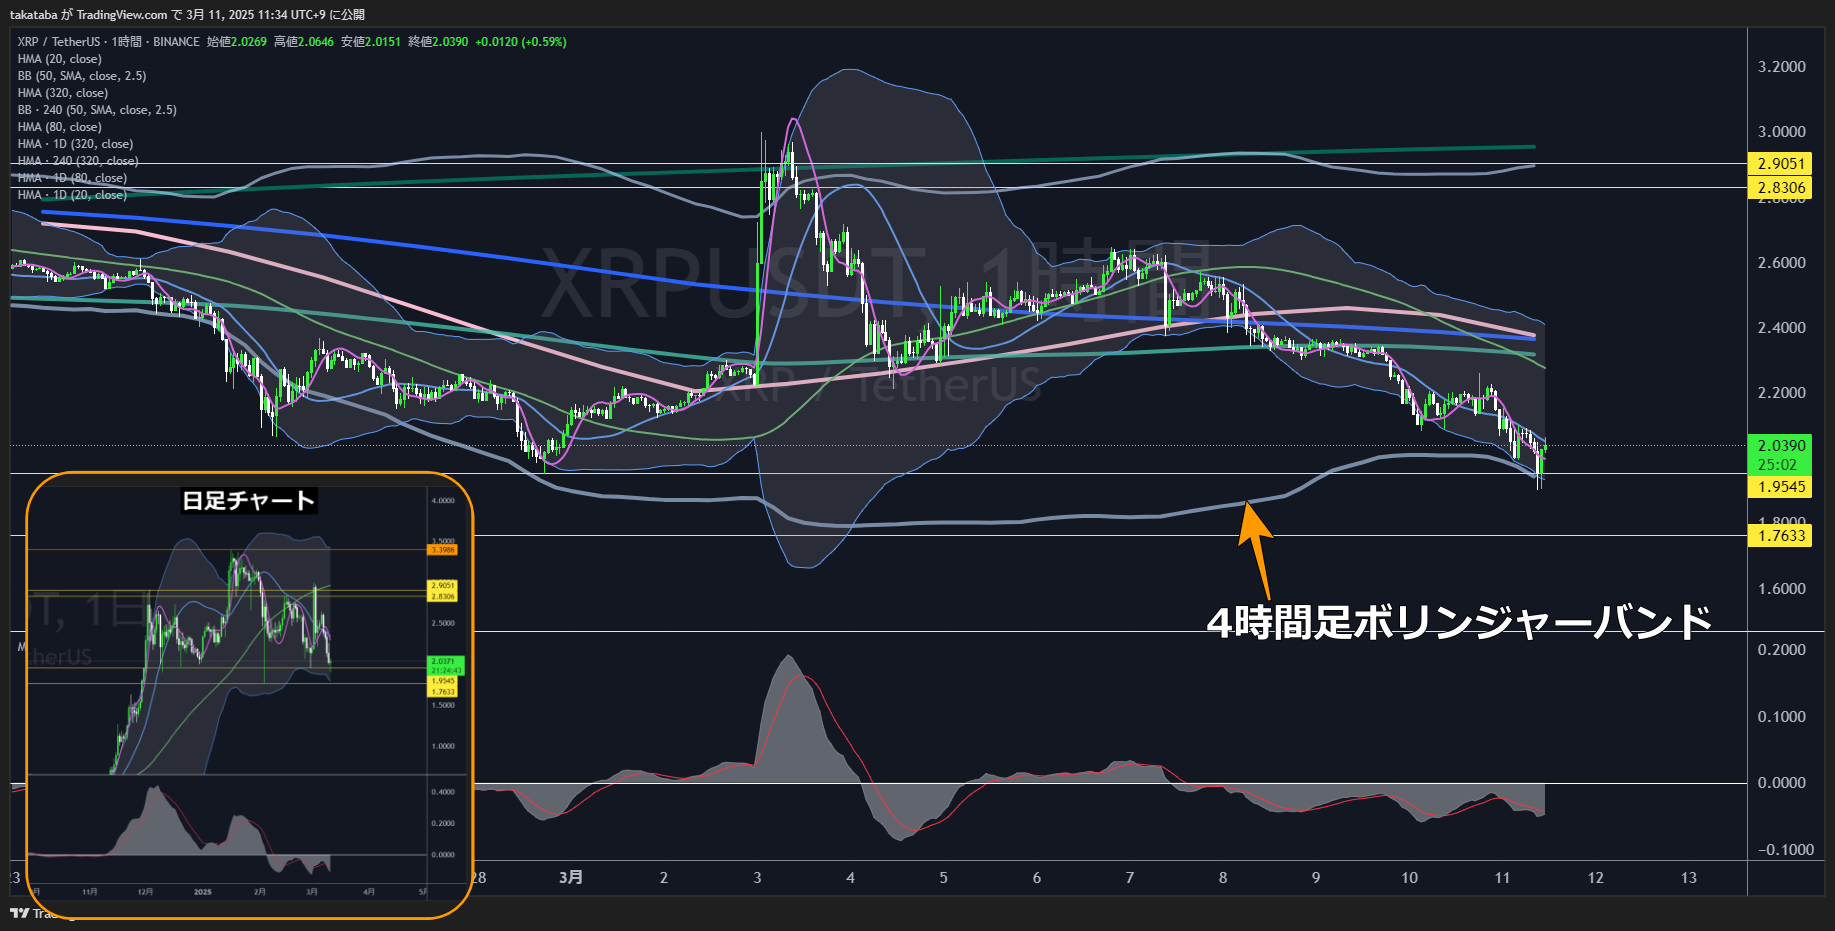Click the 終値 2.0390 close value in legend

[438, 42]
